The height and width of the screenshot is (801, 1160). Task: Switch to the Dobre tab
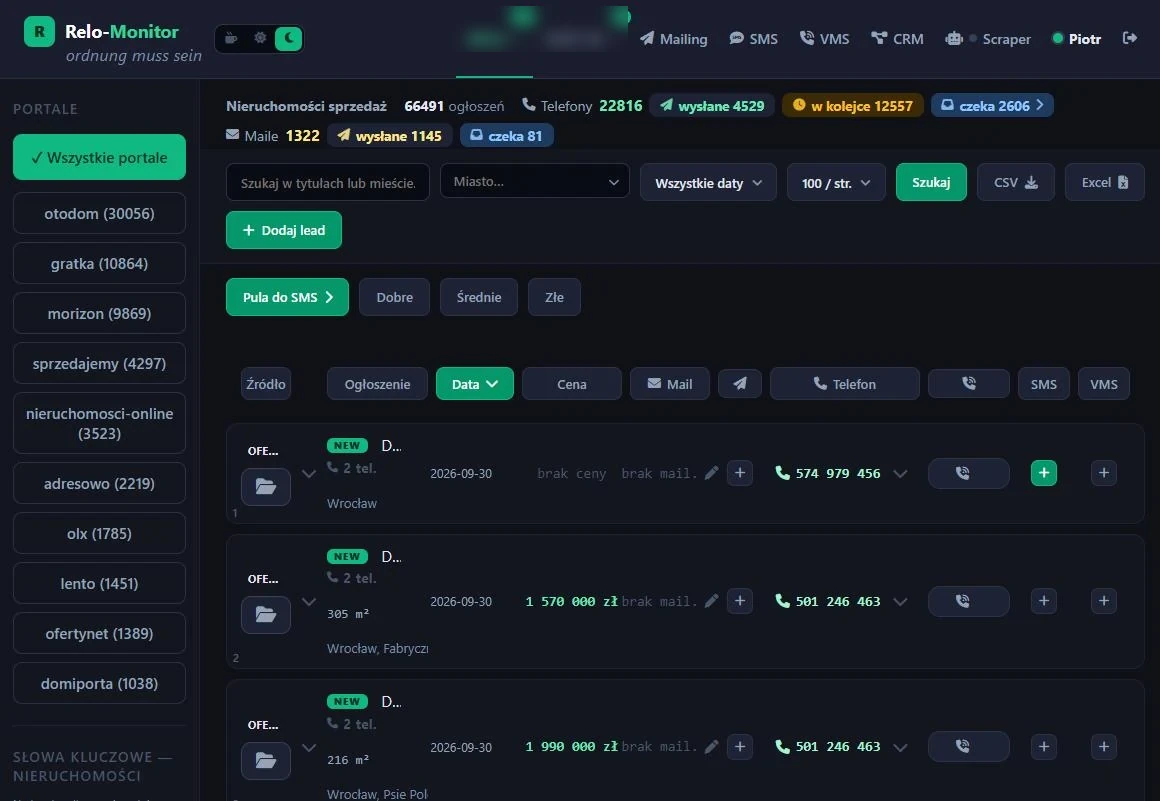[x=394, y=297]
